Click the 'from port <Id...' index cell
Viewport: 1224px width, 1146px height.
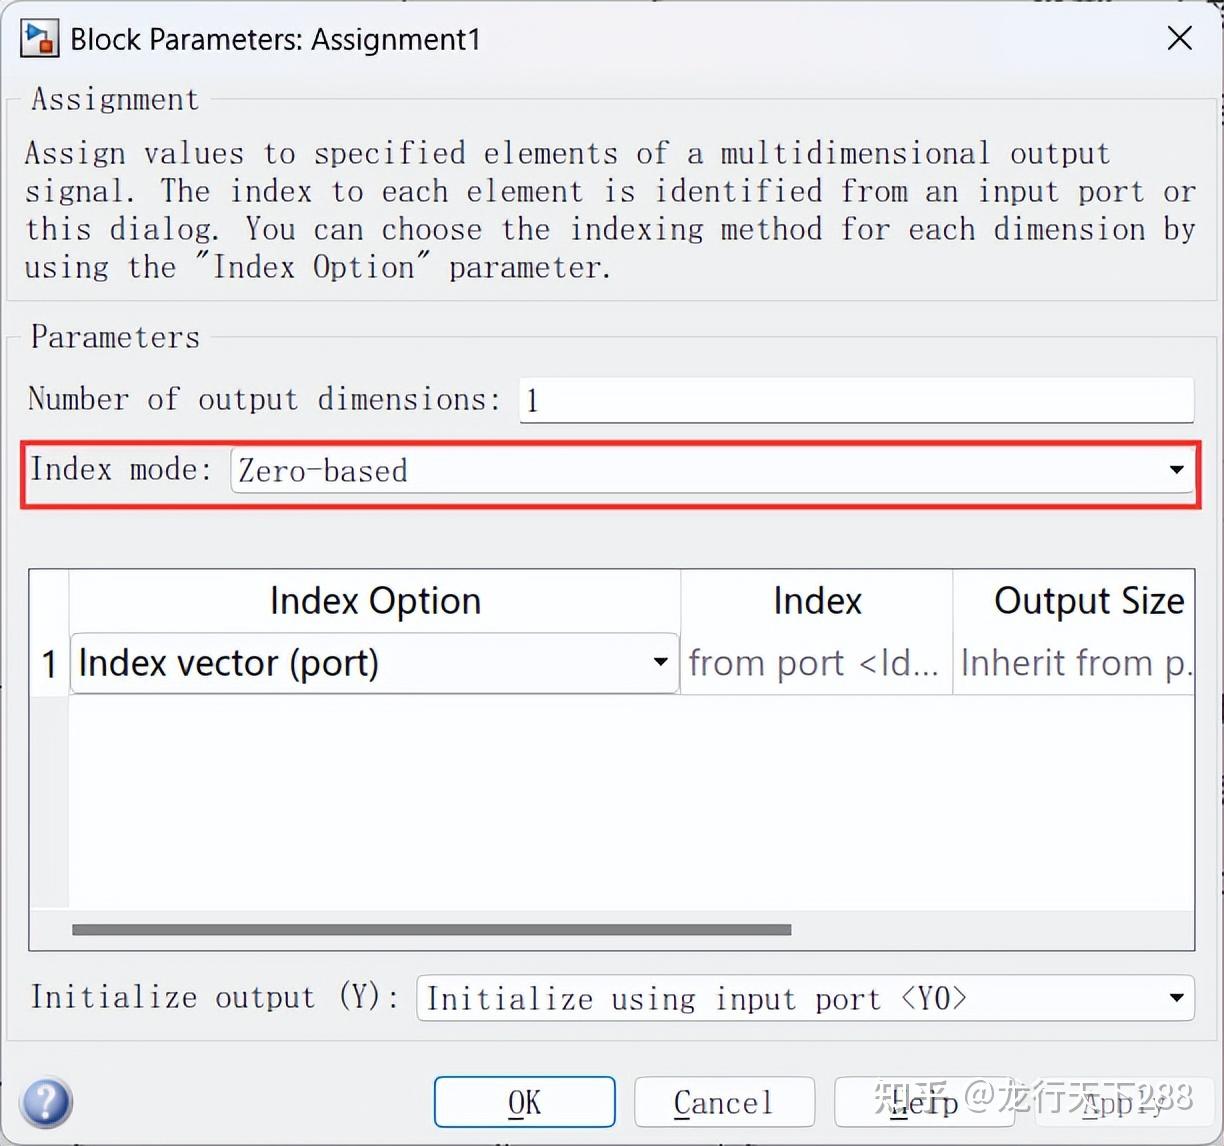pyautogui.click(x=816, y=663)
